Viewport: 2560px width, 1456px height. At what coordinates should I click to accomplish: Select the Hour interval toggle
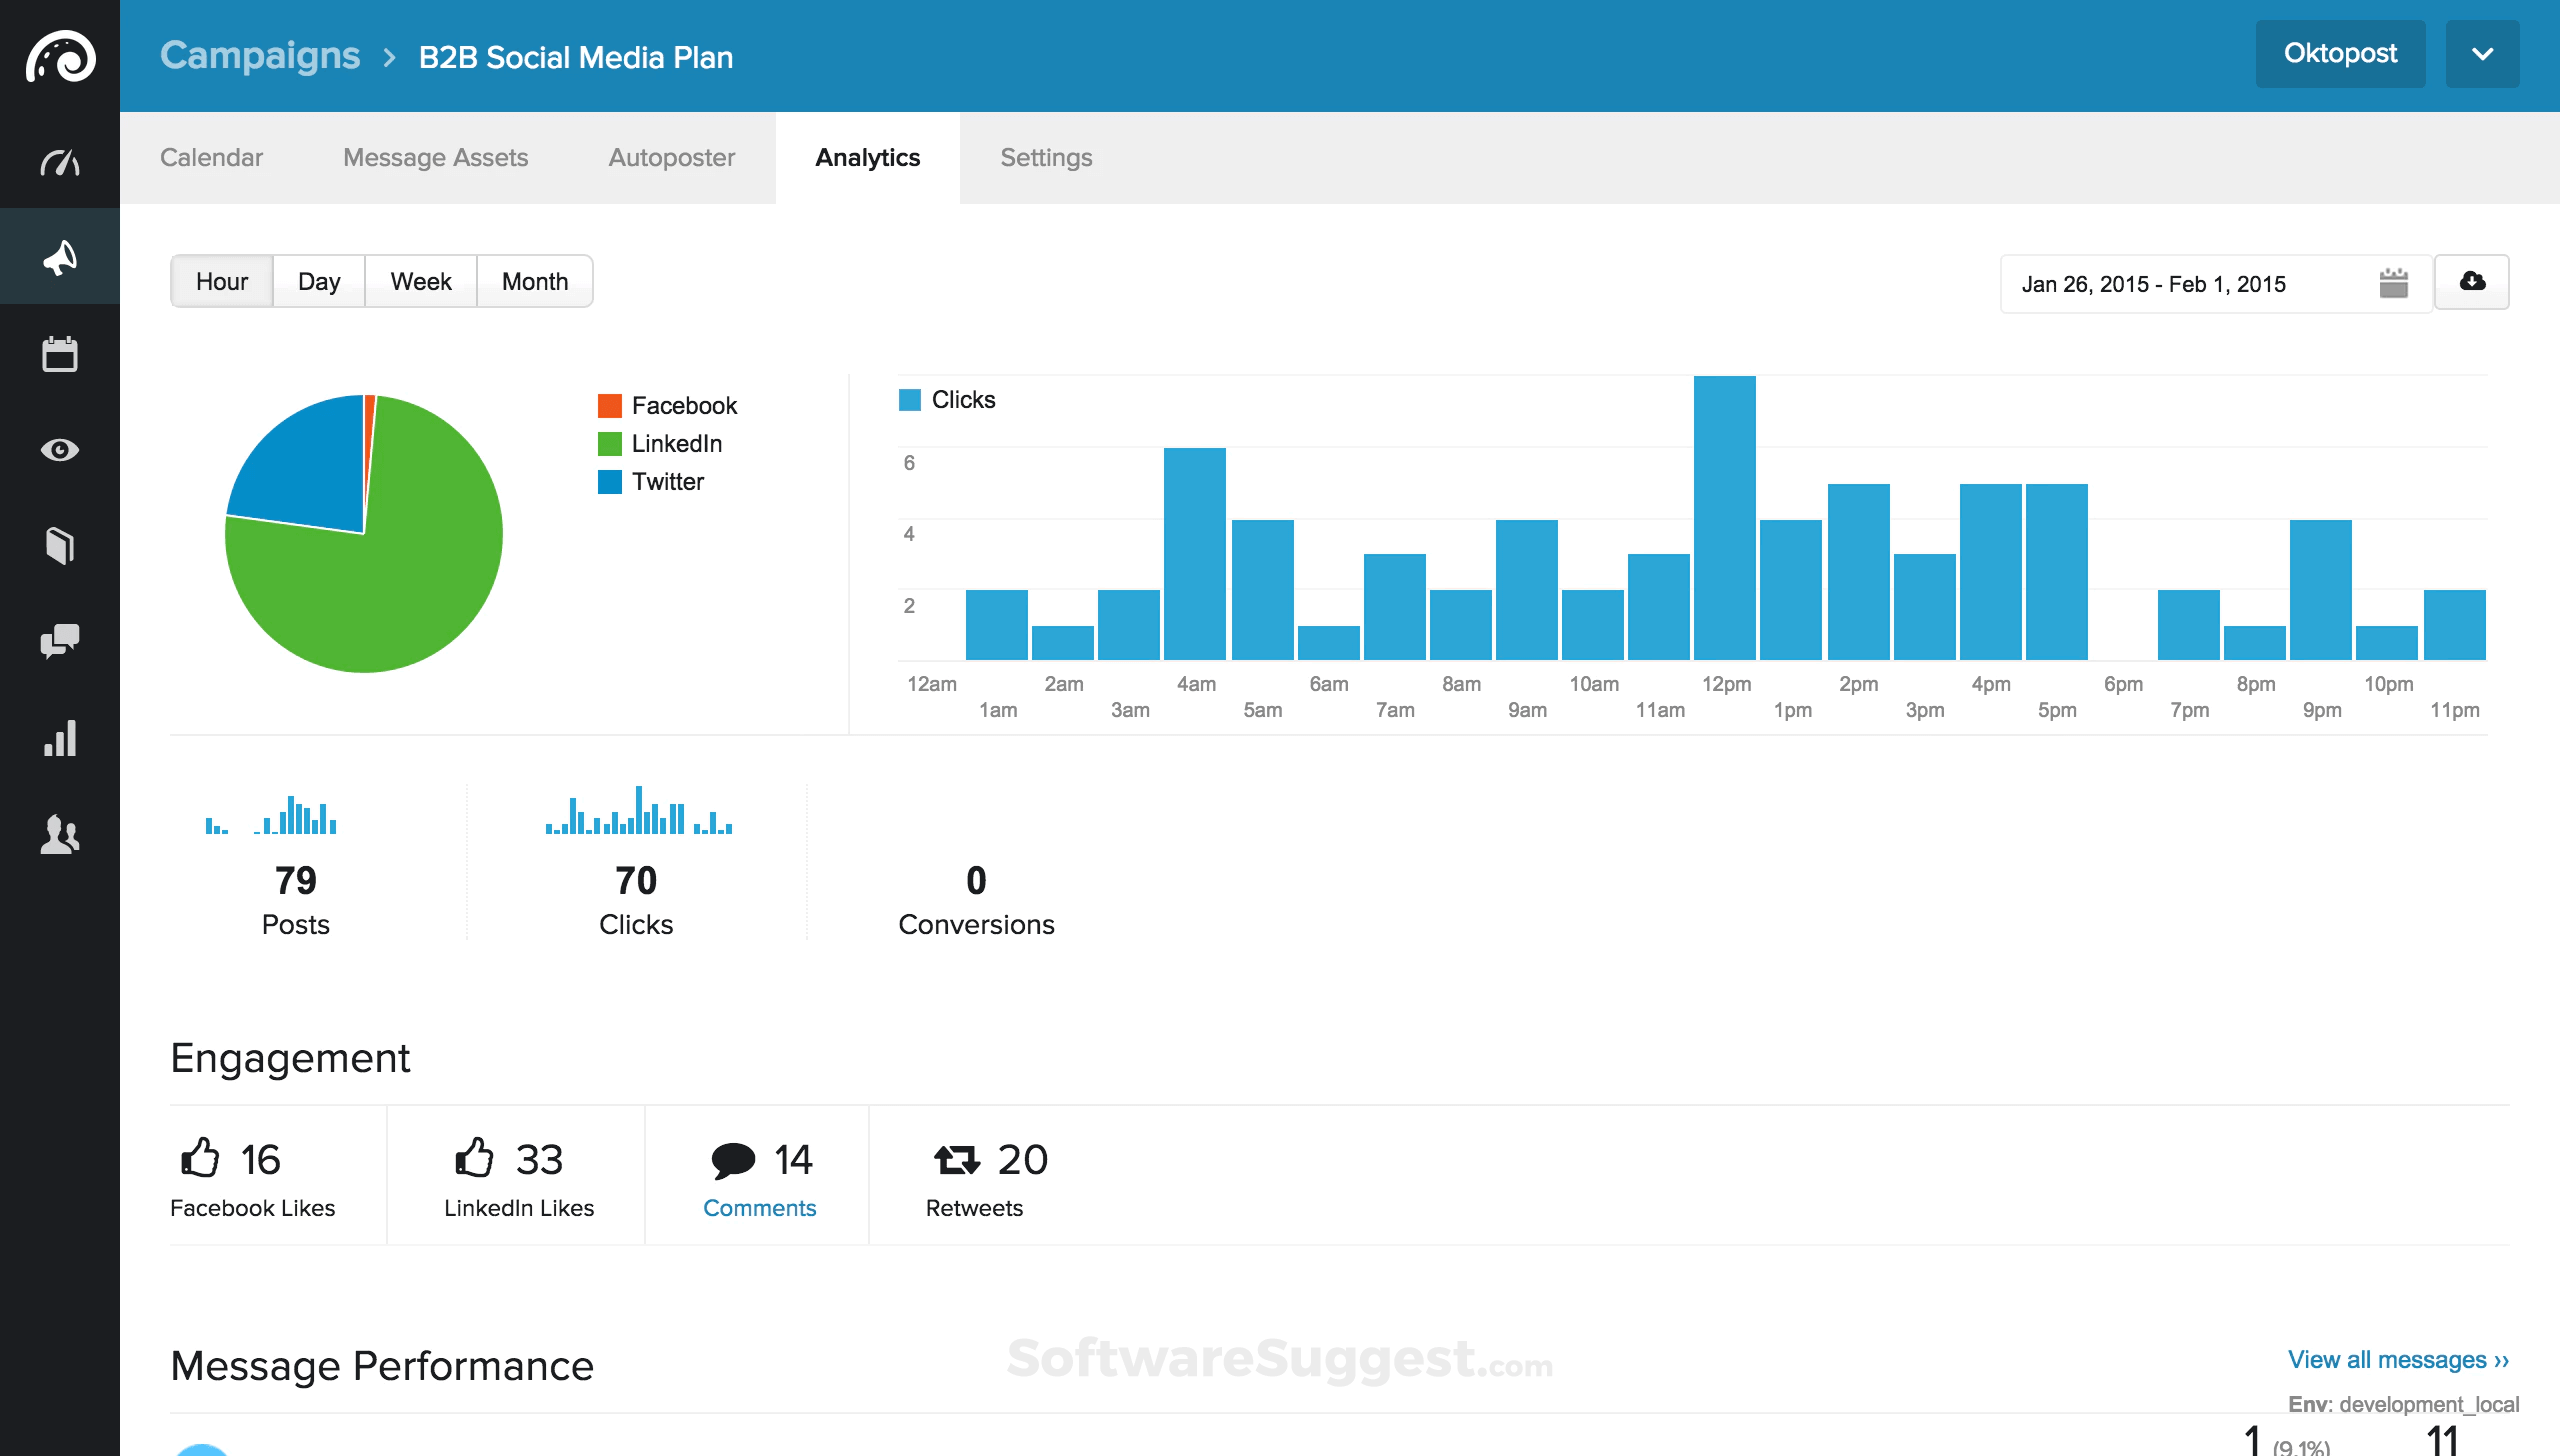[x=221, y=281]
